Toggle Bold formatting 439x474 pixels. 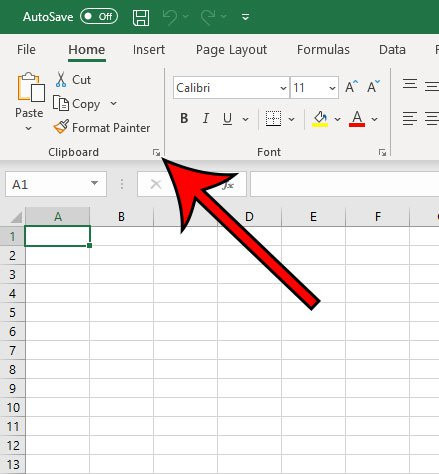coord(184,118)
